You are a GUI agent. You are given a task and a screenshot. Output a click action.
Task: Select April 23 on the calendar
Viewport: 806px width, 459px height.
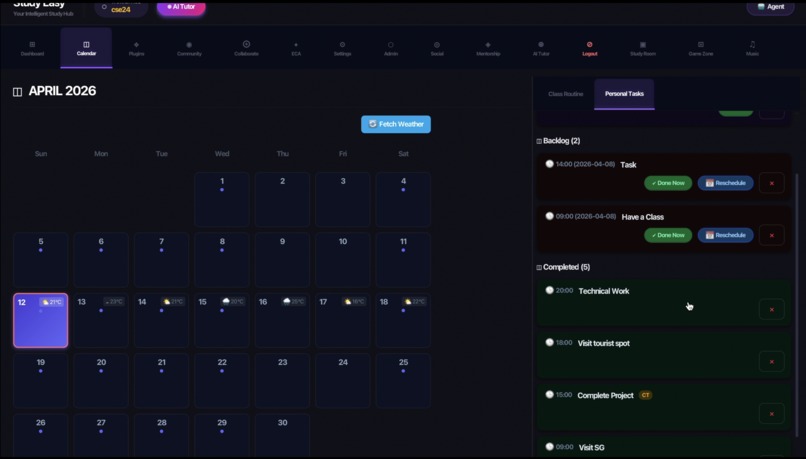pyautogui.click(x=283, y=380)
